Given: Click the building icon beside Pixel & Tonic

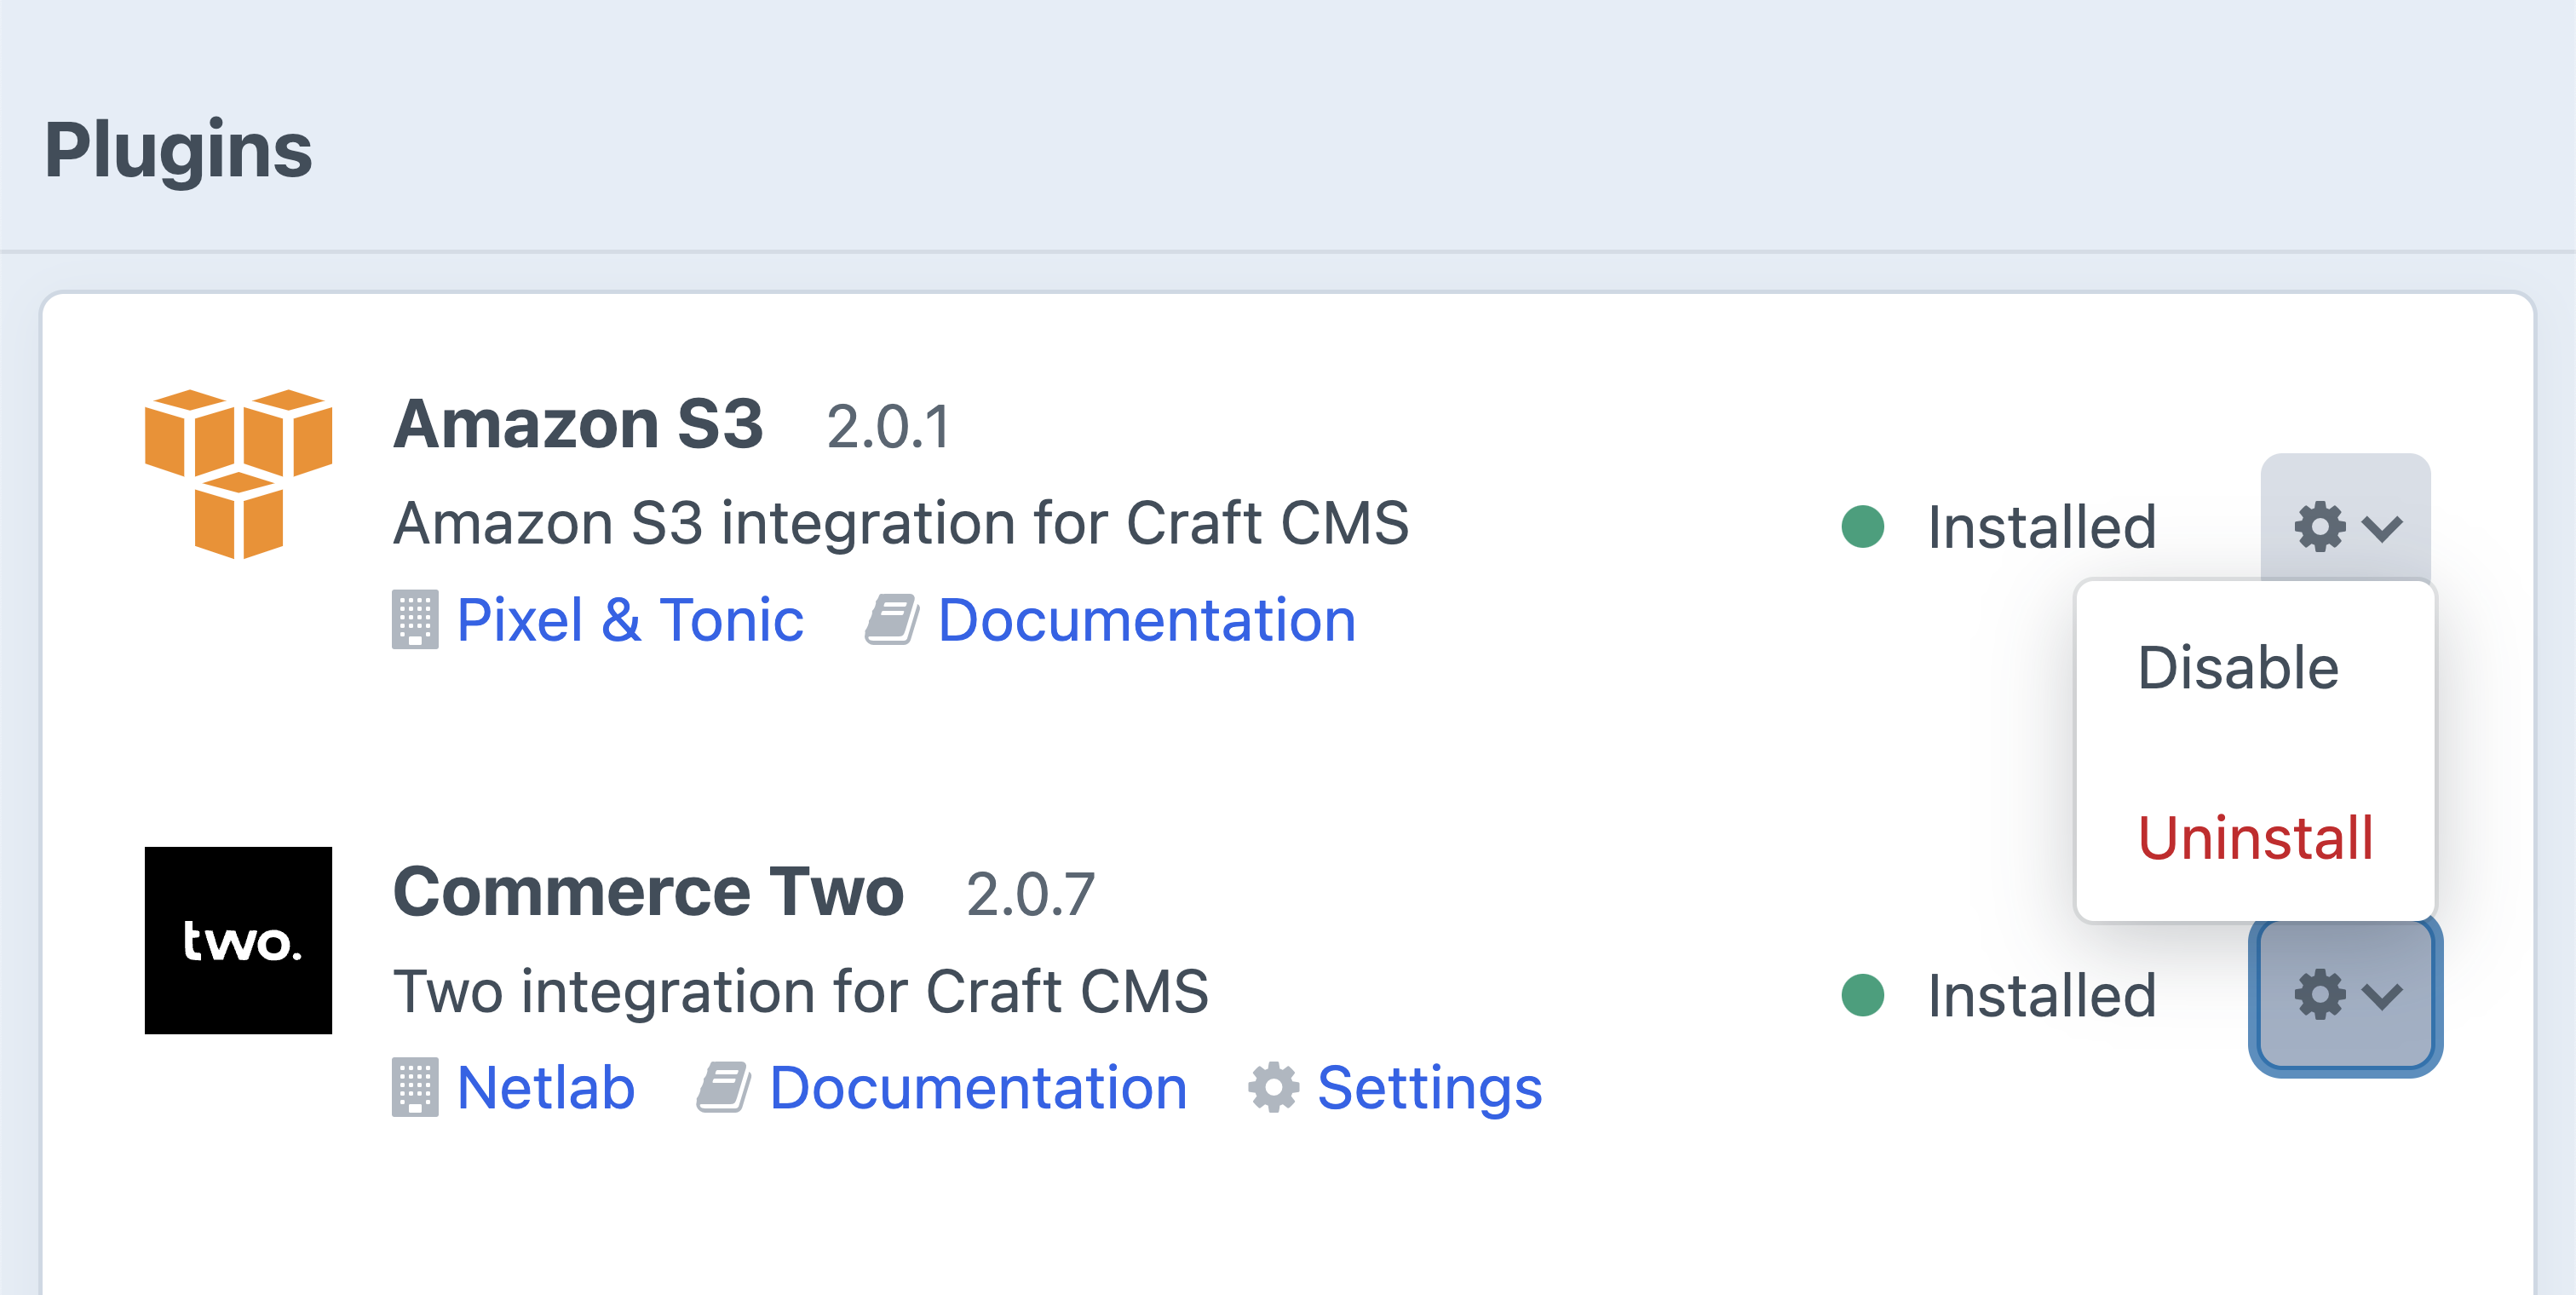Looking at the screenshot, I should (x=414, y=620).
